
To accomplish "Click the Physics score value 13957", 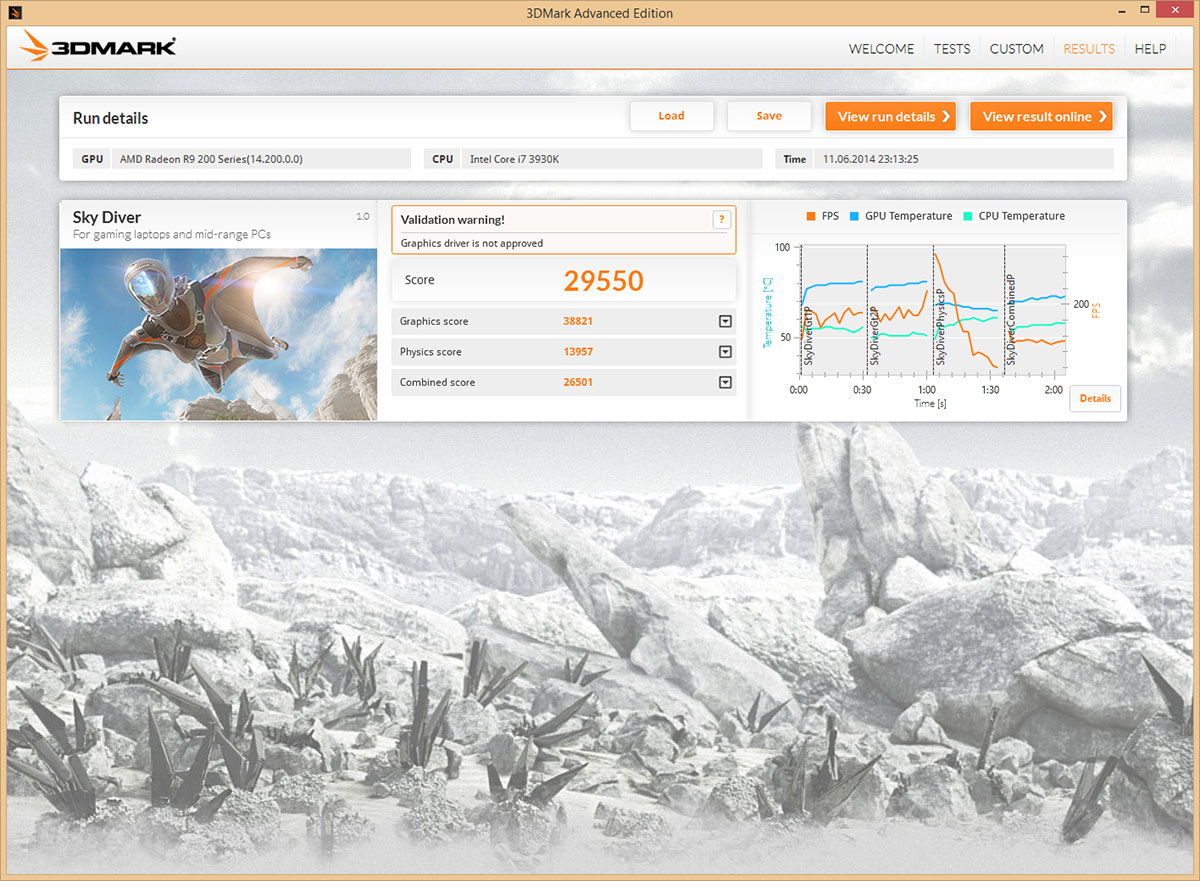I will 578,352.
